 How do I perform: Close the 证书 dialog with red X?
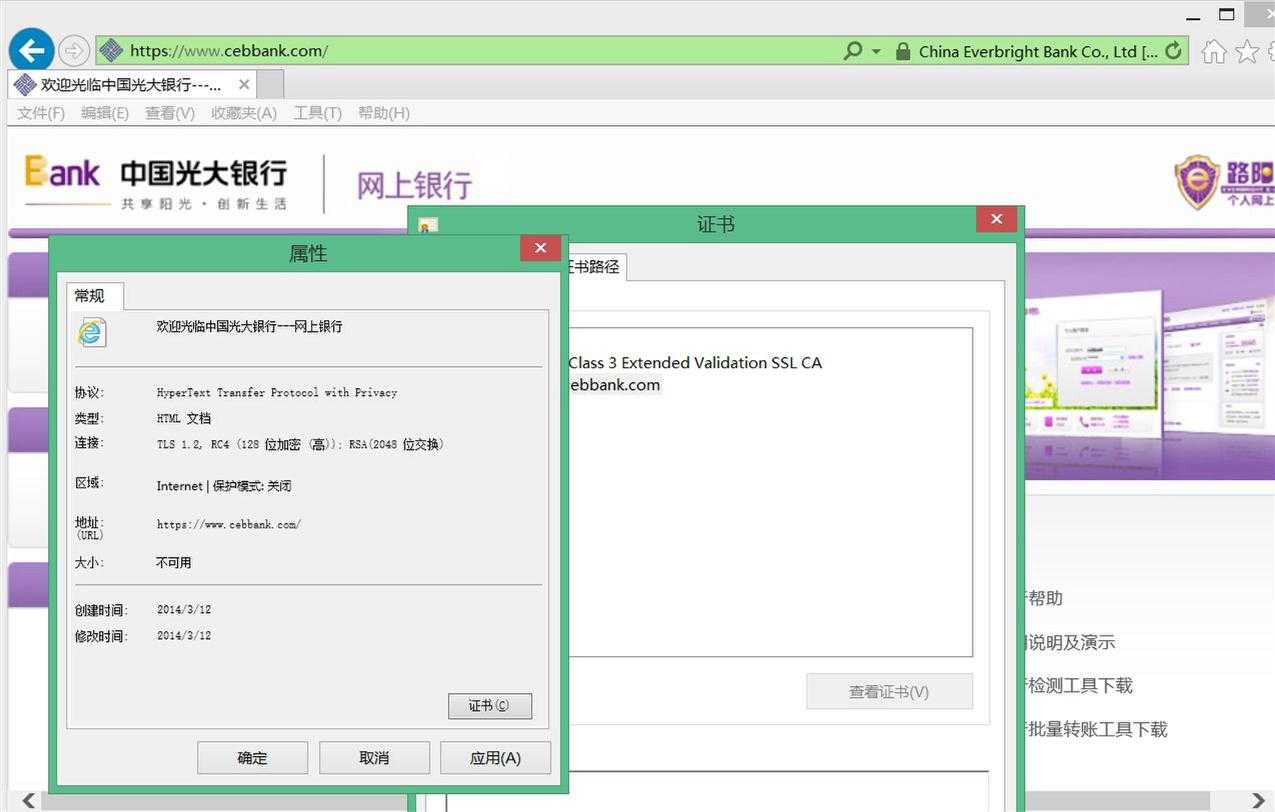pyautogui.click(x=996, y=219)
